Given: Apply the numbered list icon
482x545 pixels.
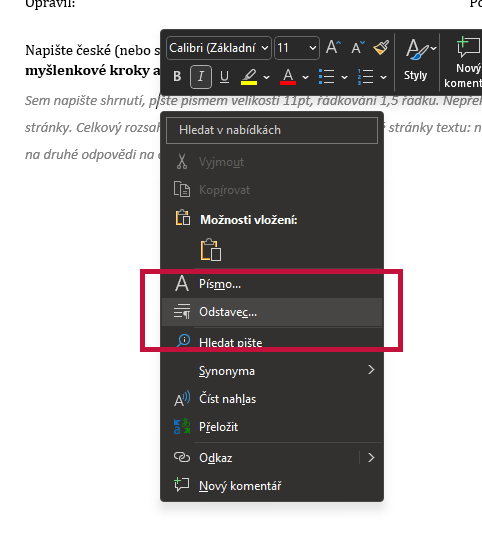Looking at the screenshot, I should click(x=365, y=77).
